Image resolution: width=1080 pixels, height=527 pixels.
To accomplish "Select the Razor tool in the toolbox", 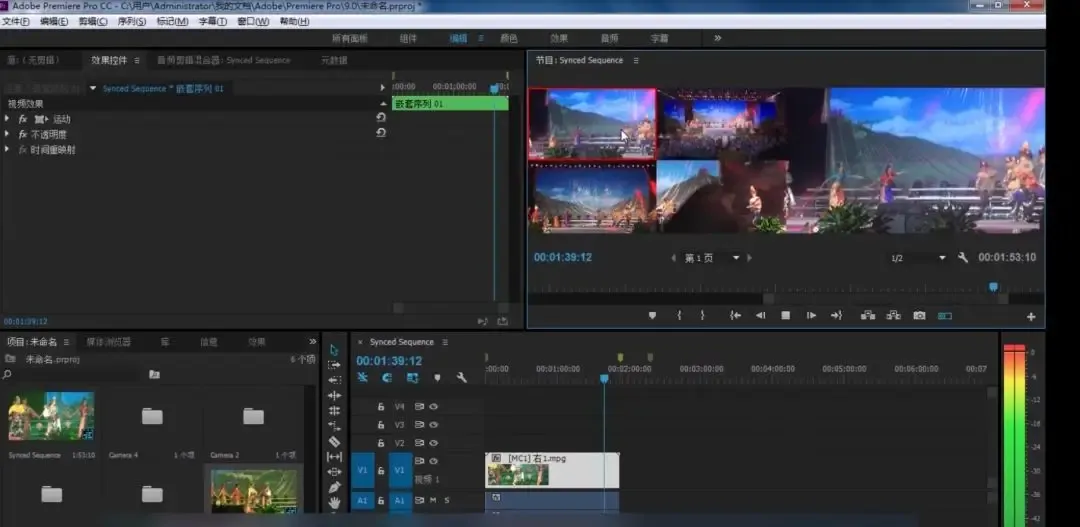I will [334, 441].
